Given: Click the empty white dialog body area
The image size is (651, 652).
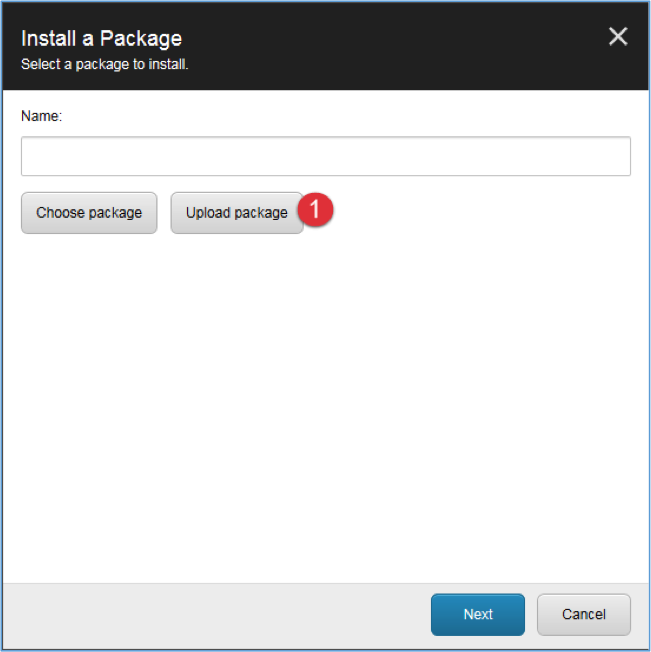Looking at the screenshot, I should [x=326, y=395].
